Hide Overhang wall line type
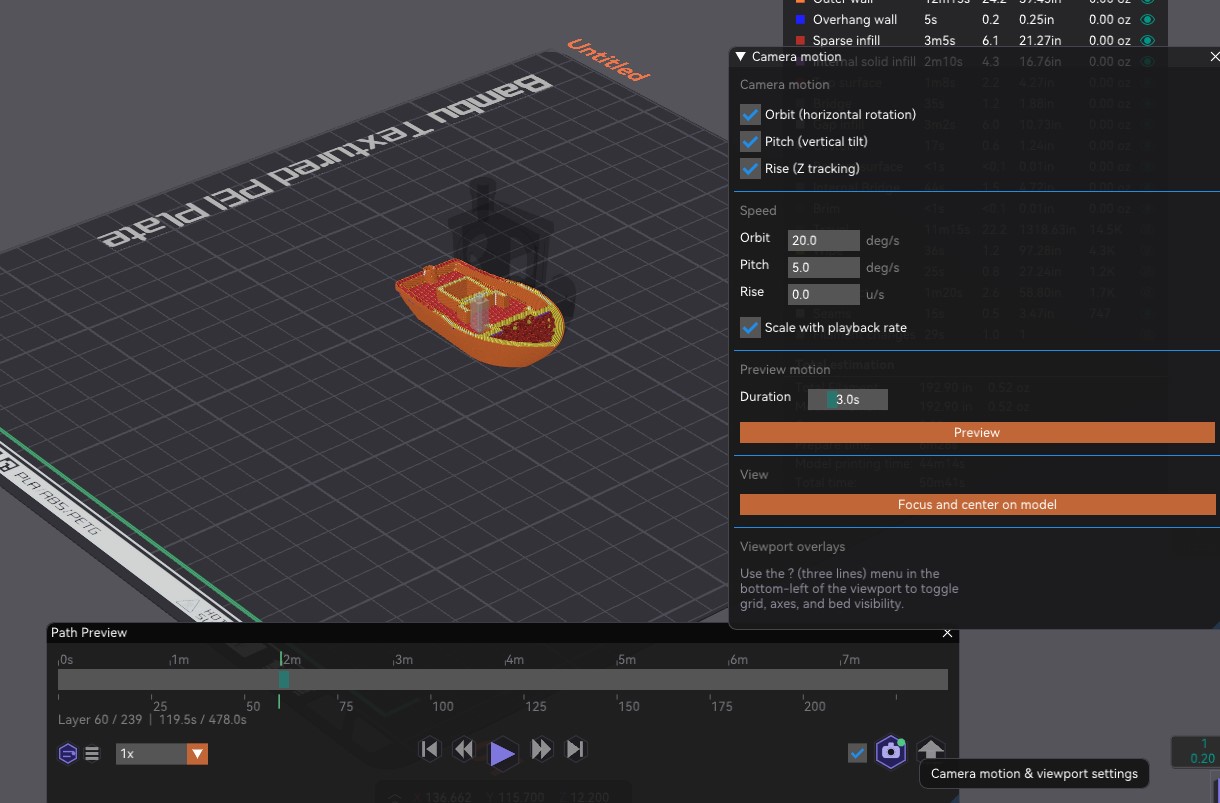The image size is (1220, 803). coord(1148,19)
